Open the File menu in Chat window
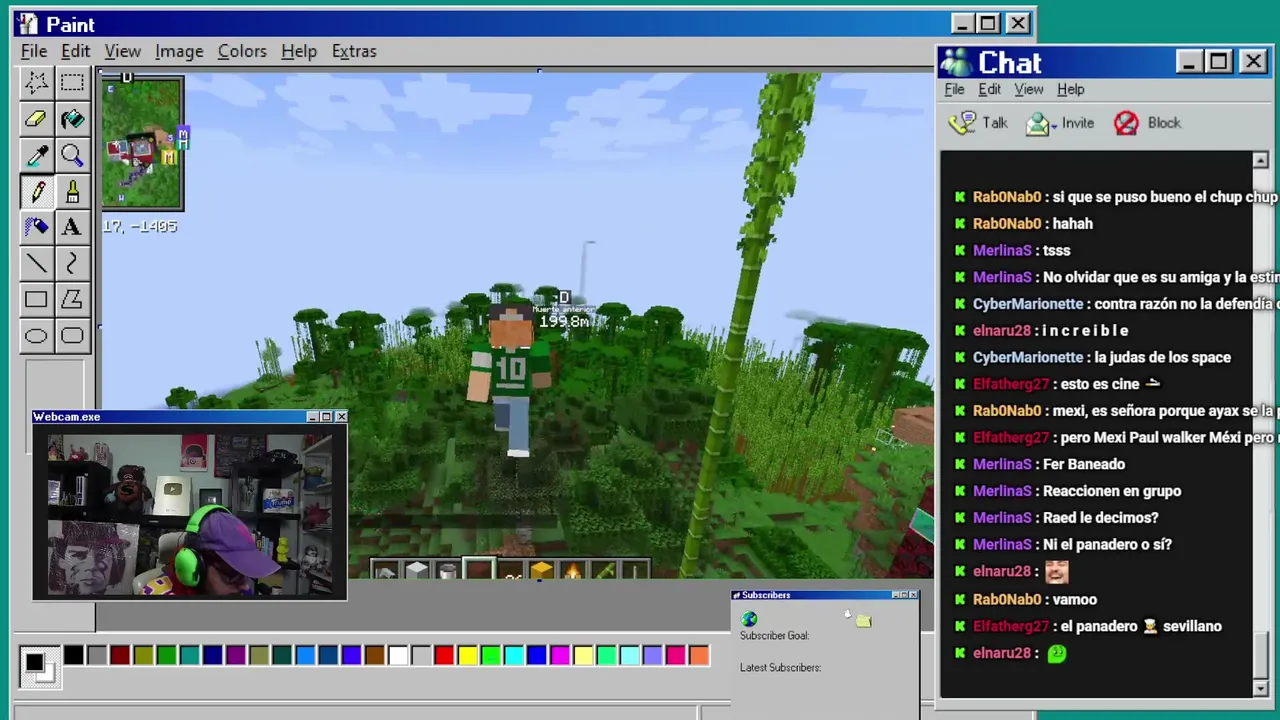 [x=954, y=89]
